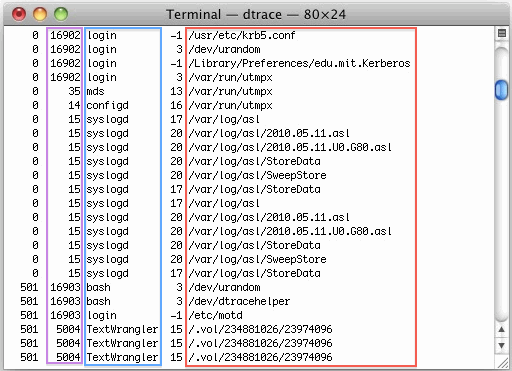512x371 pixels.
Task: Click UID 0 in the configd row
Action: (35, 105)
